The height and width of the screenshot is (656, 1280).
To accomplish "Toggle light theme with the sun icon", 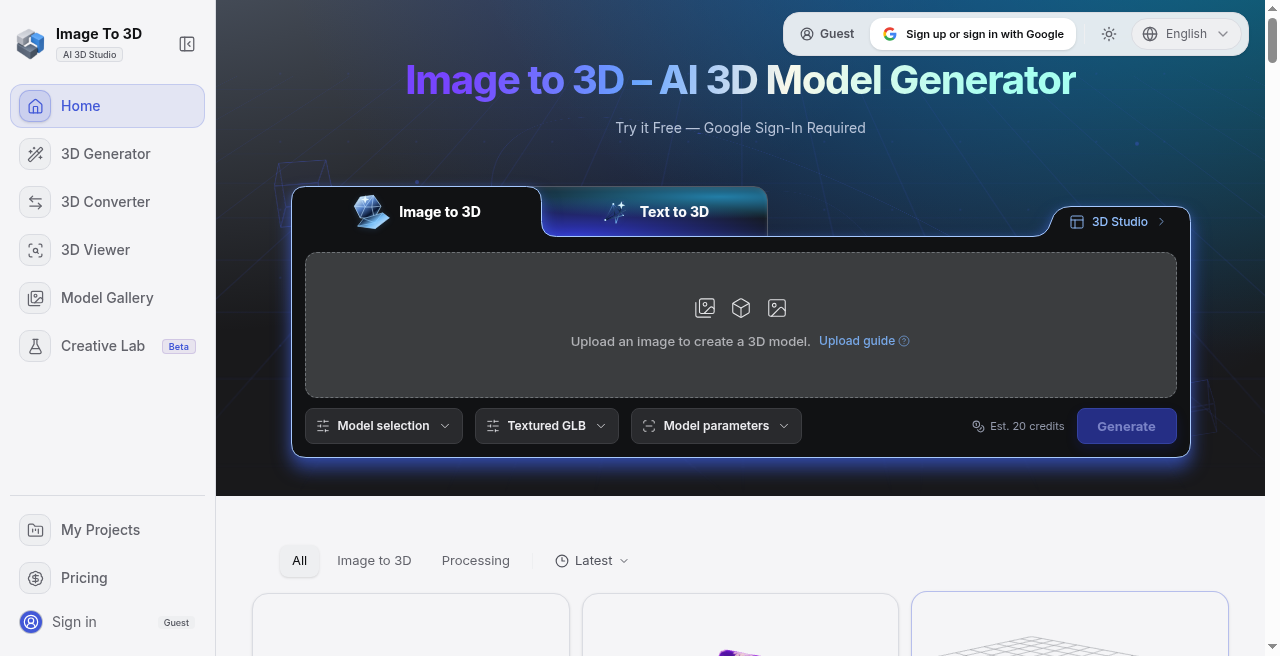I will [x=1109, y=34].
